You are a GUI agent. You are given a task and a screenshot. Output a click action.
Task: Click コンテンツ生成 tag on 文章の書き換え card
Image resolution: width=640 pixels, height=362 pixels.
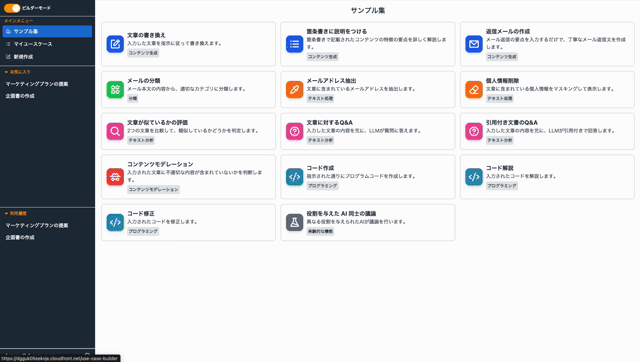click(x=143, y=53)
